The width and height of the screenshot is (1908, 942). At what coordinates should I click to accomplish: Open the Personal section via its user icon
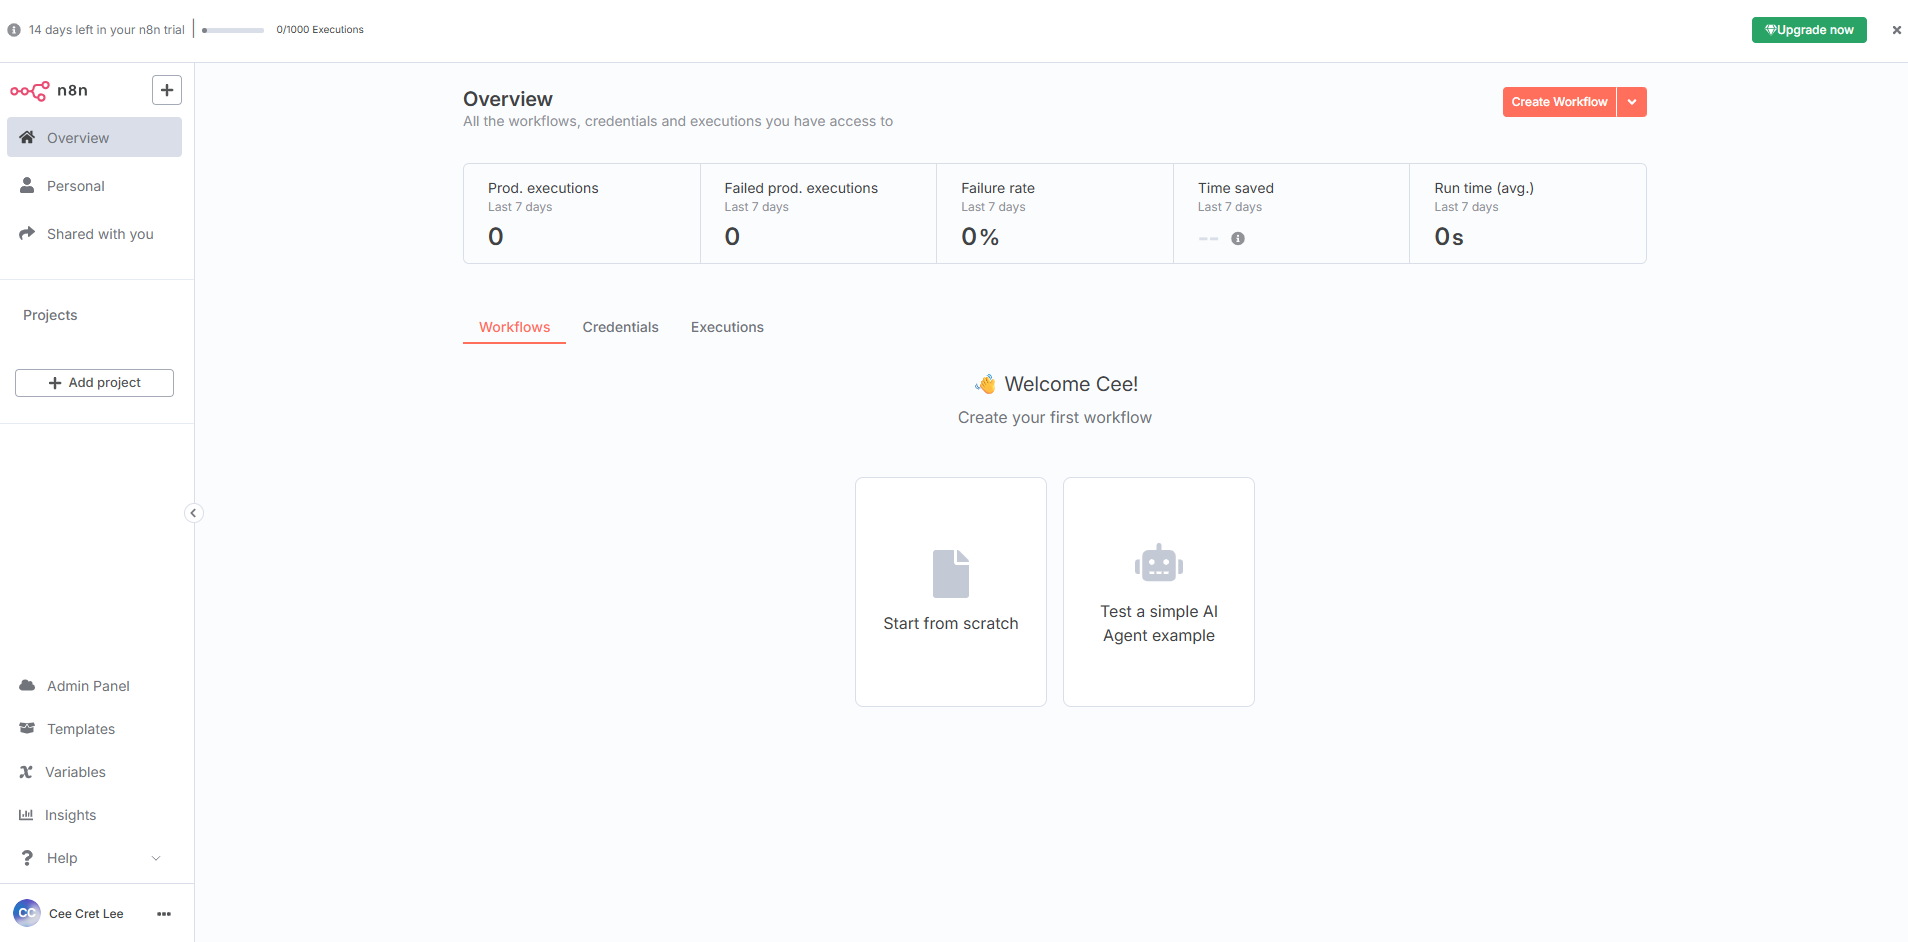click(x=27, y=185)
